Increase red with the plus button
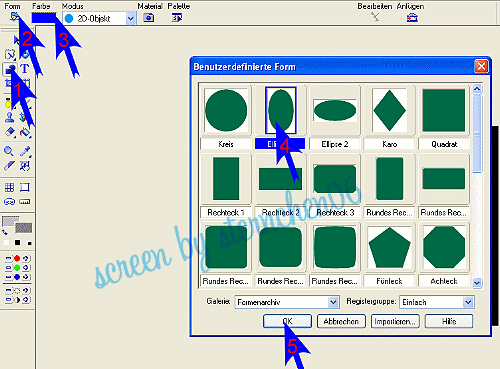Viewport: 500px width, 369px height. point(26,258)
